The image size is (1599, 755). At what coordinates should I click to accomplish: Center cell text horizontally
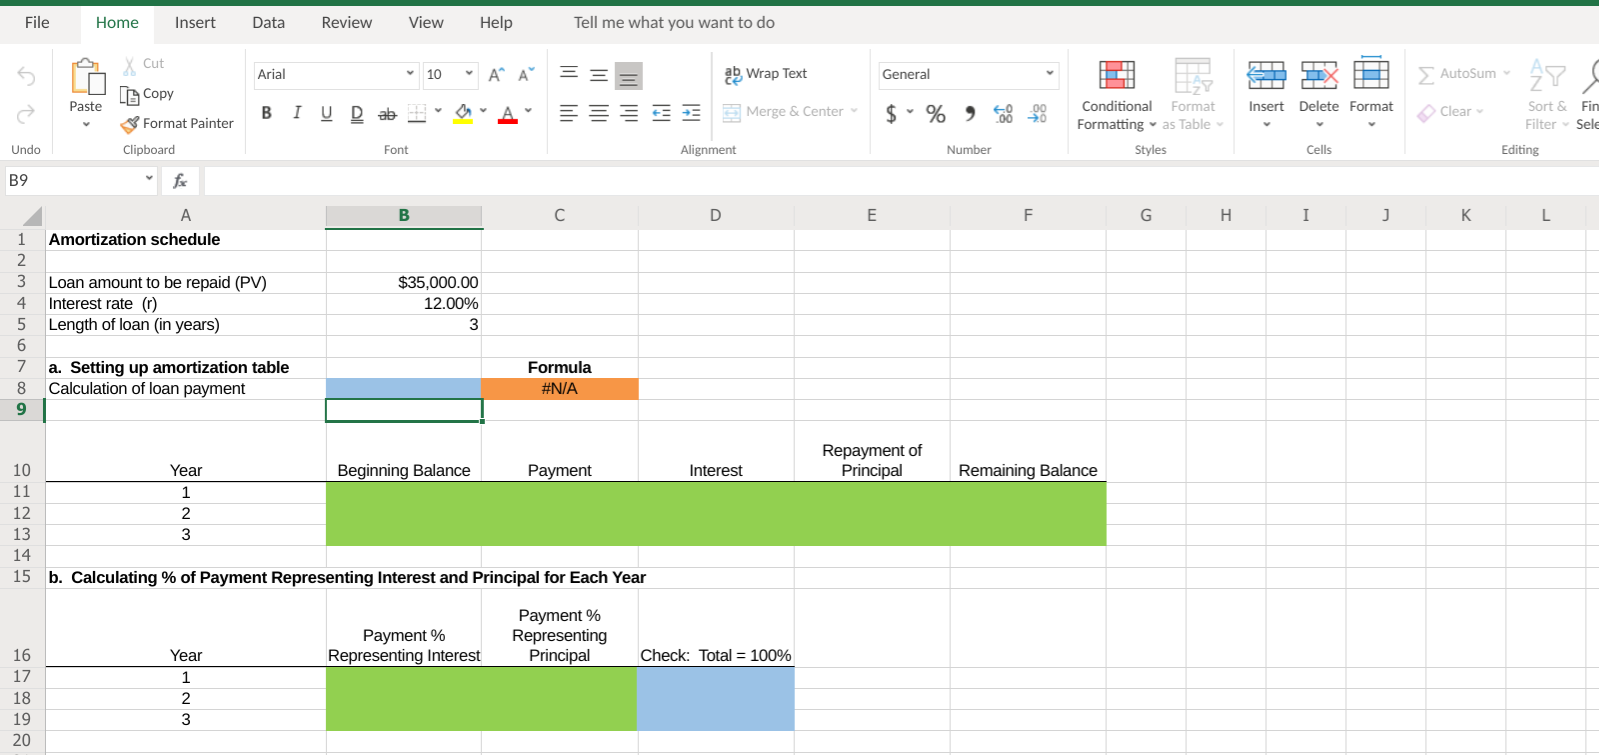click(x=598, y=113)
